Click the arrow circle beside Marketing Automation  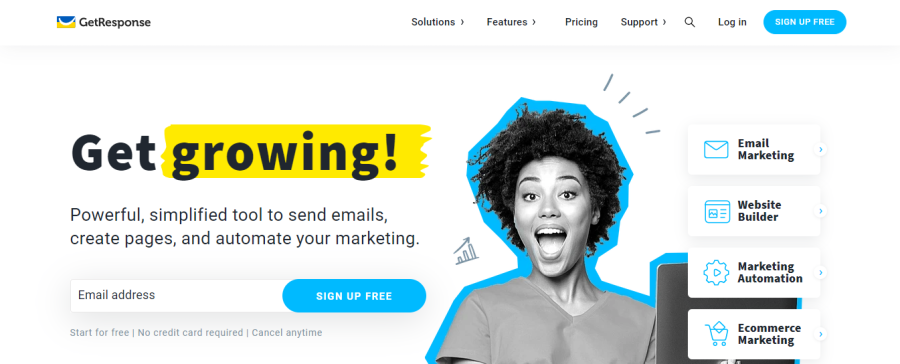click(x=821, y=272)
